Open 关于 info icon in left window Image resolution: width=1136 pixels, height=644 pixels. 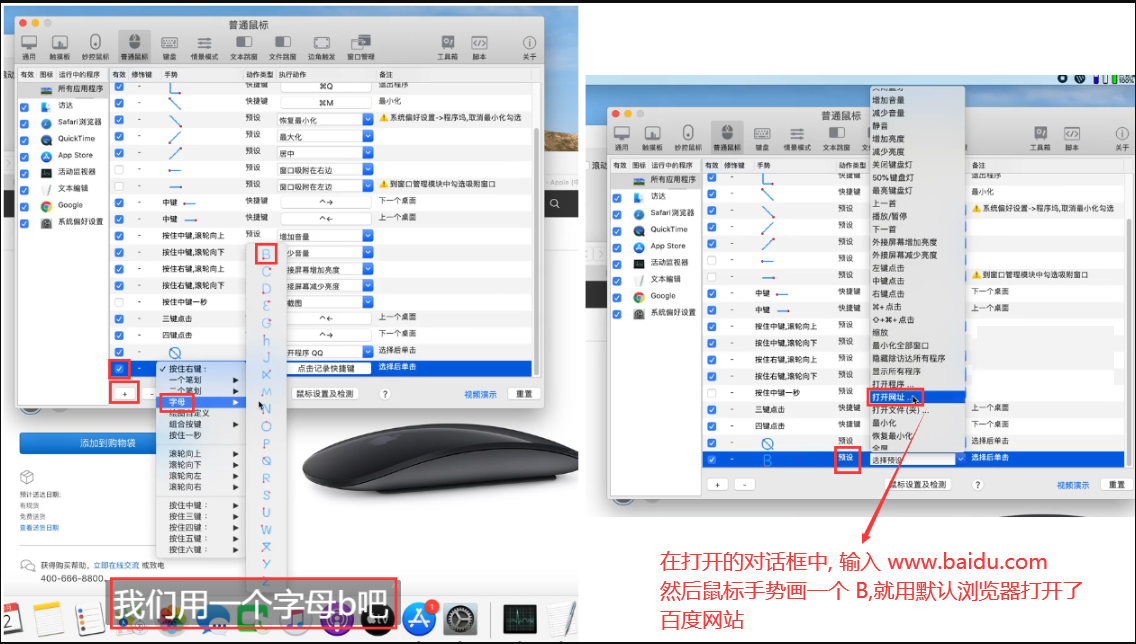530,47
